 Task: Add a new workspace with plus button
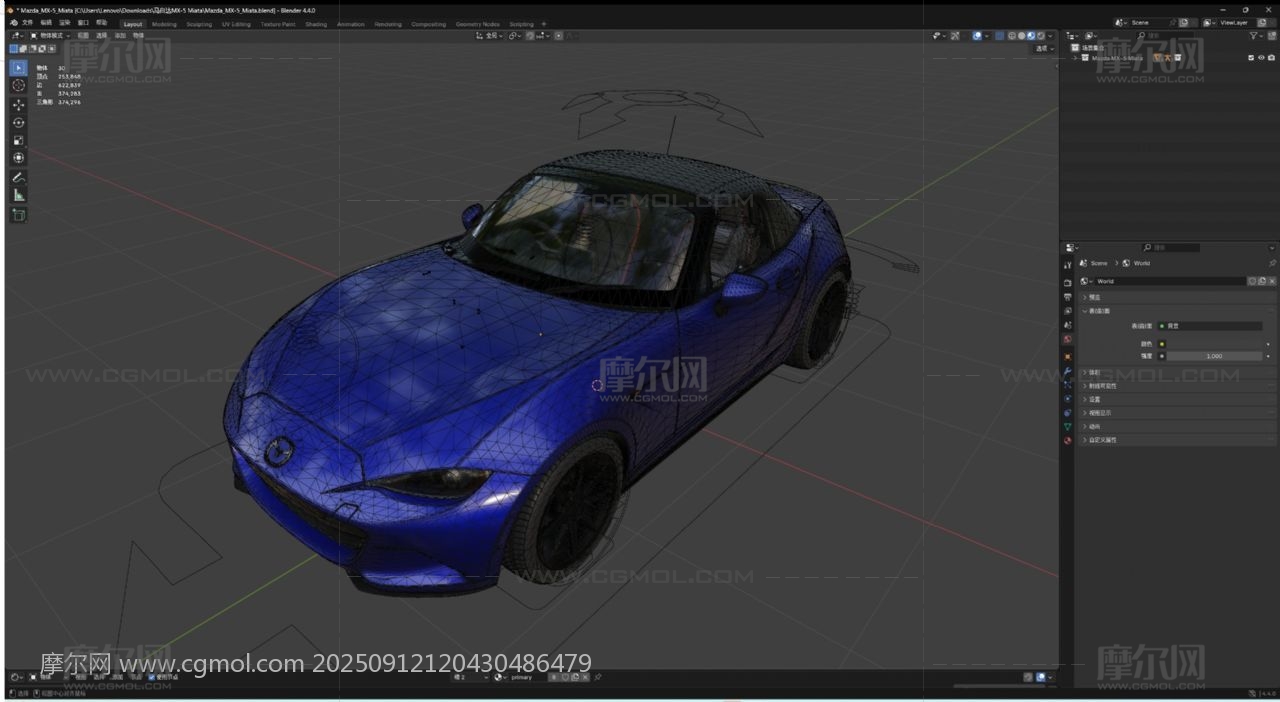(x=544, y=24)
